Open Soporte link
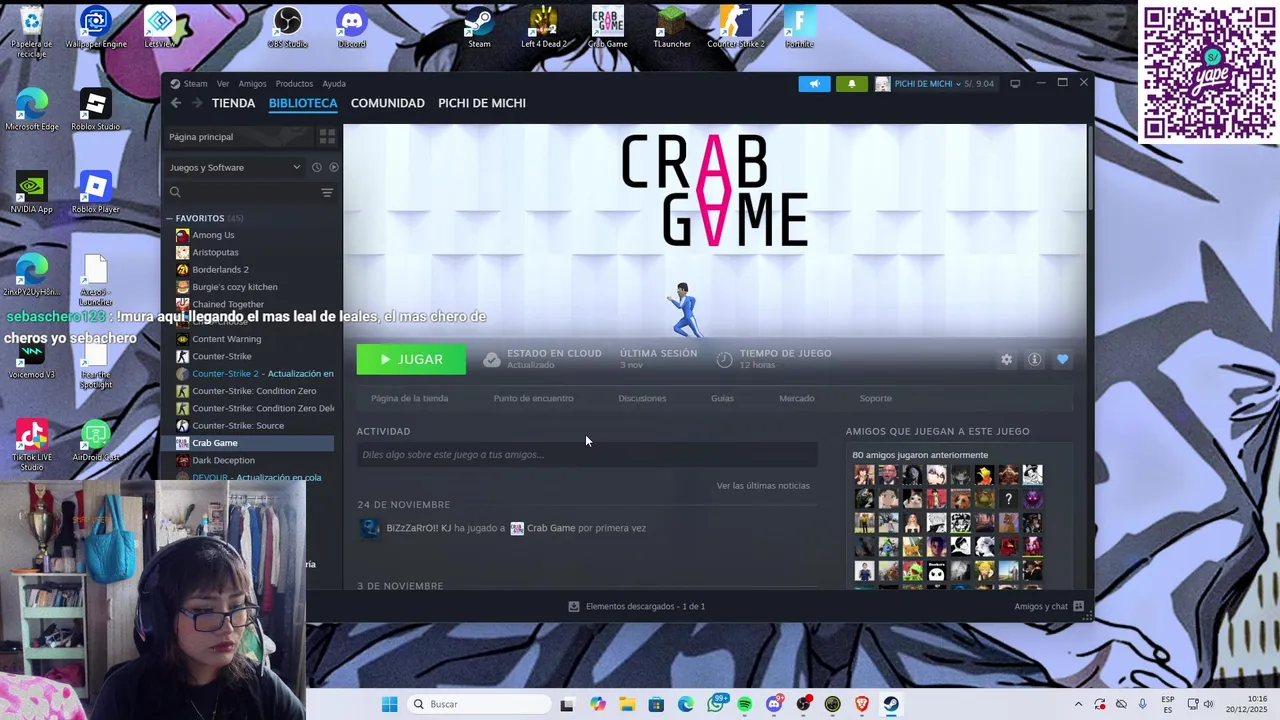Screen dimensions: 1280x720 coord(875,398)
